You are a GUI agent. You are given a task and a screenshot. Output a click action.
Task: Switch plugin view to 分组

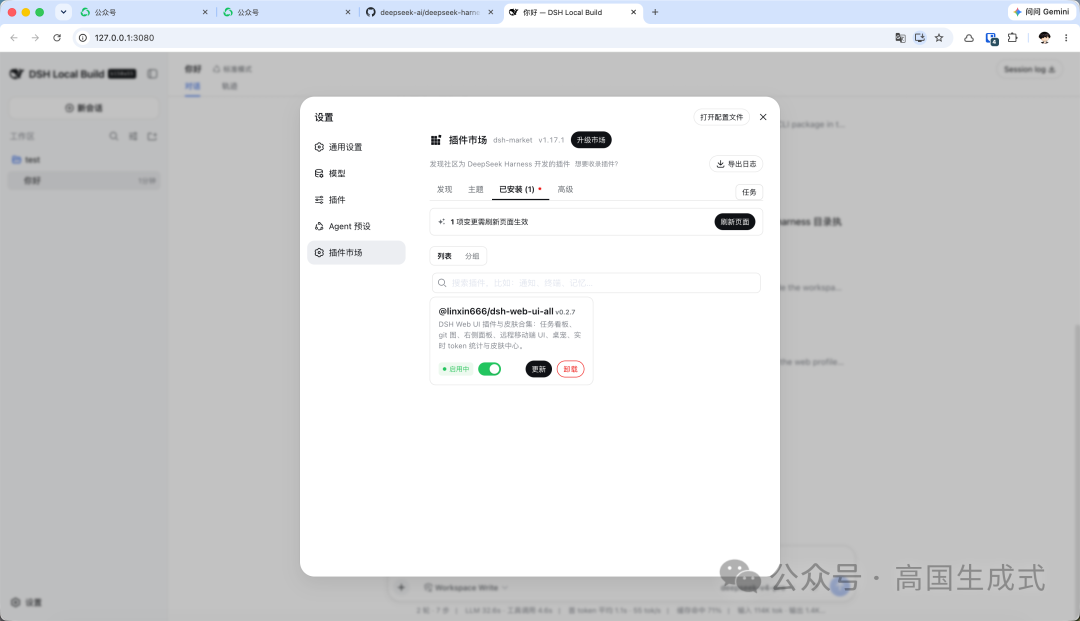pyautogui.click(x=472, y=256)
